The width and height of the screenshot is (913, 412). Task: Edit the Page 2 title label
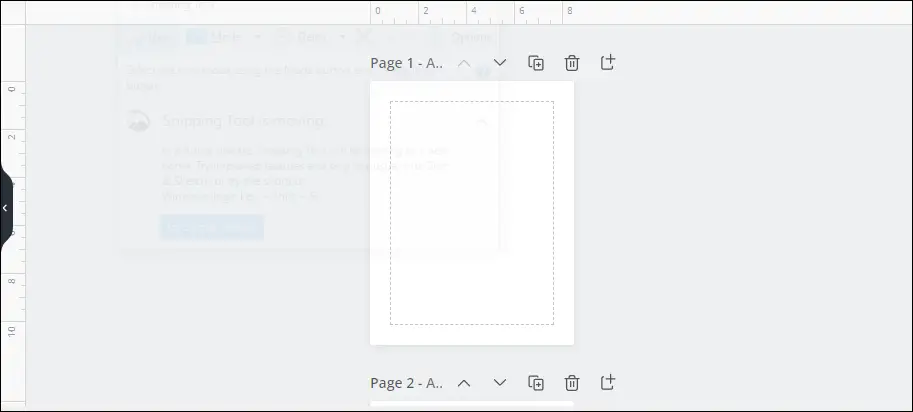(x=406, y=383)
